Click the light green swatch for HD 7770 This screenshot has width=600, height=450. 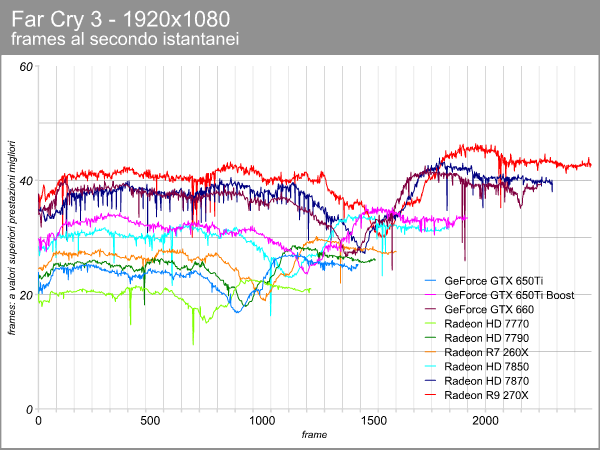pos(430,324)
